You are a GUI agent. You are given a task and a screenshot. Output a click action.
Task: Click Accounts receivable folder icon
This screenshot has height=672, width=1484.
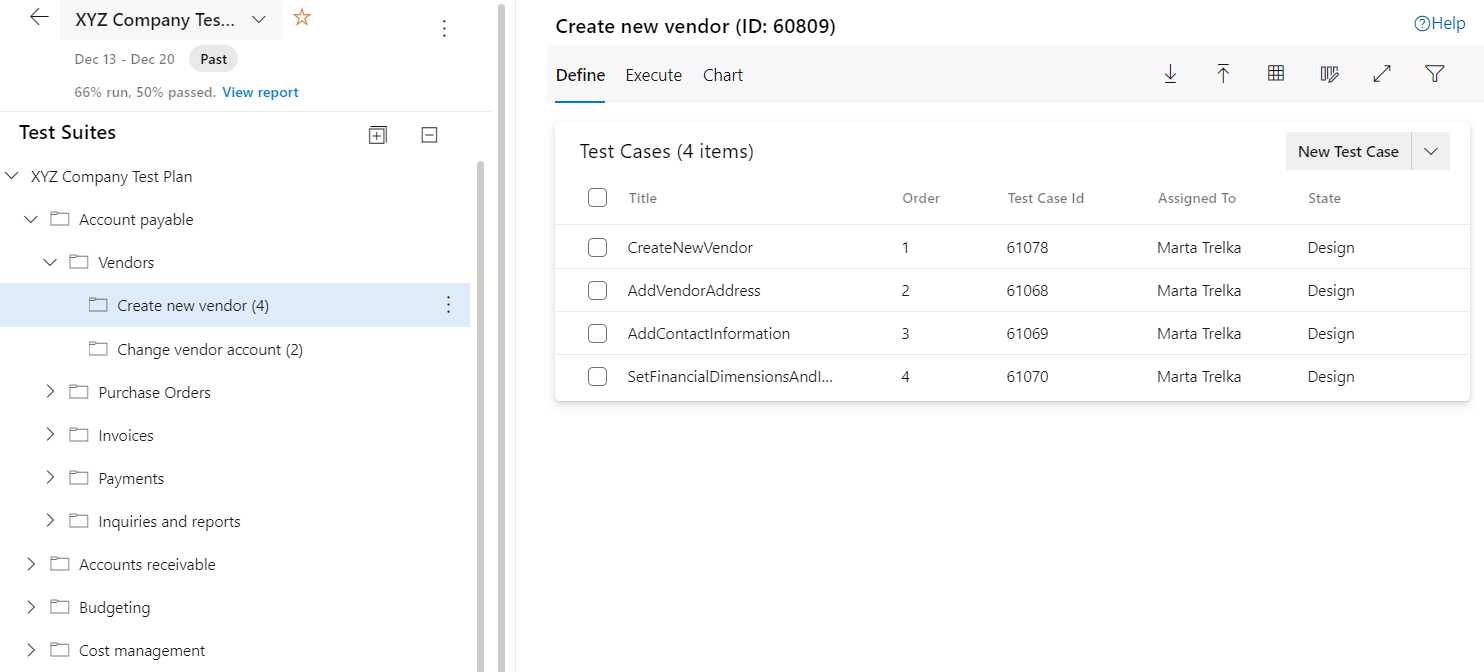[60, 564]
